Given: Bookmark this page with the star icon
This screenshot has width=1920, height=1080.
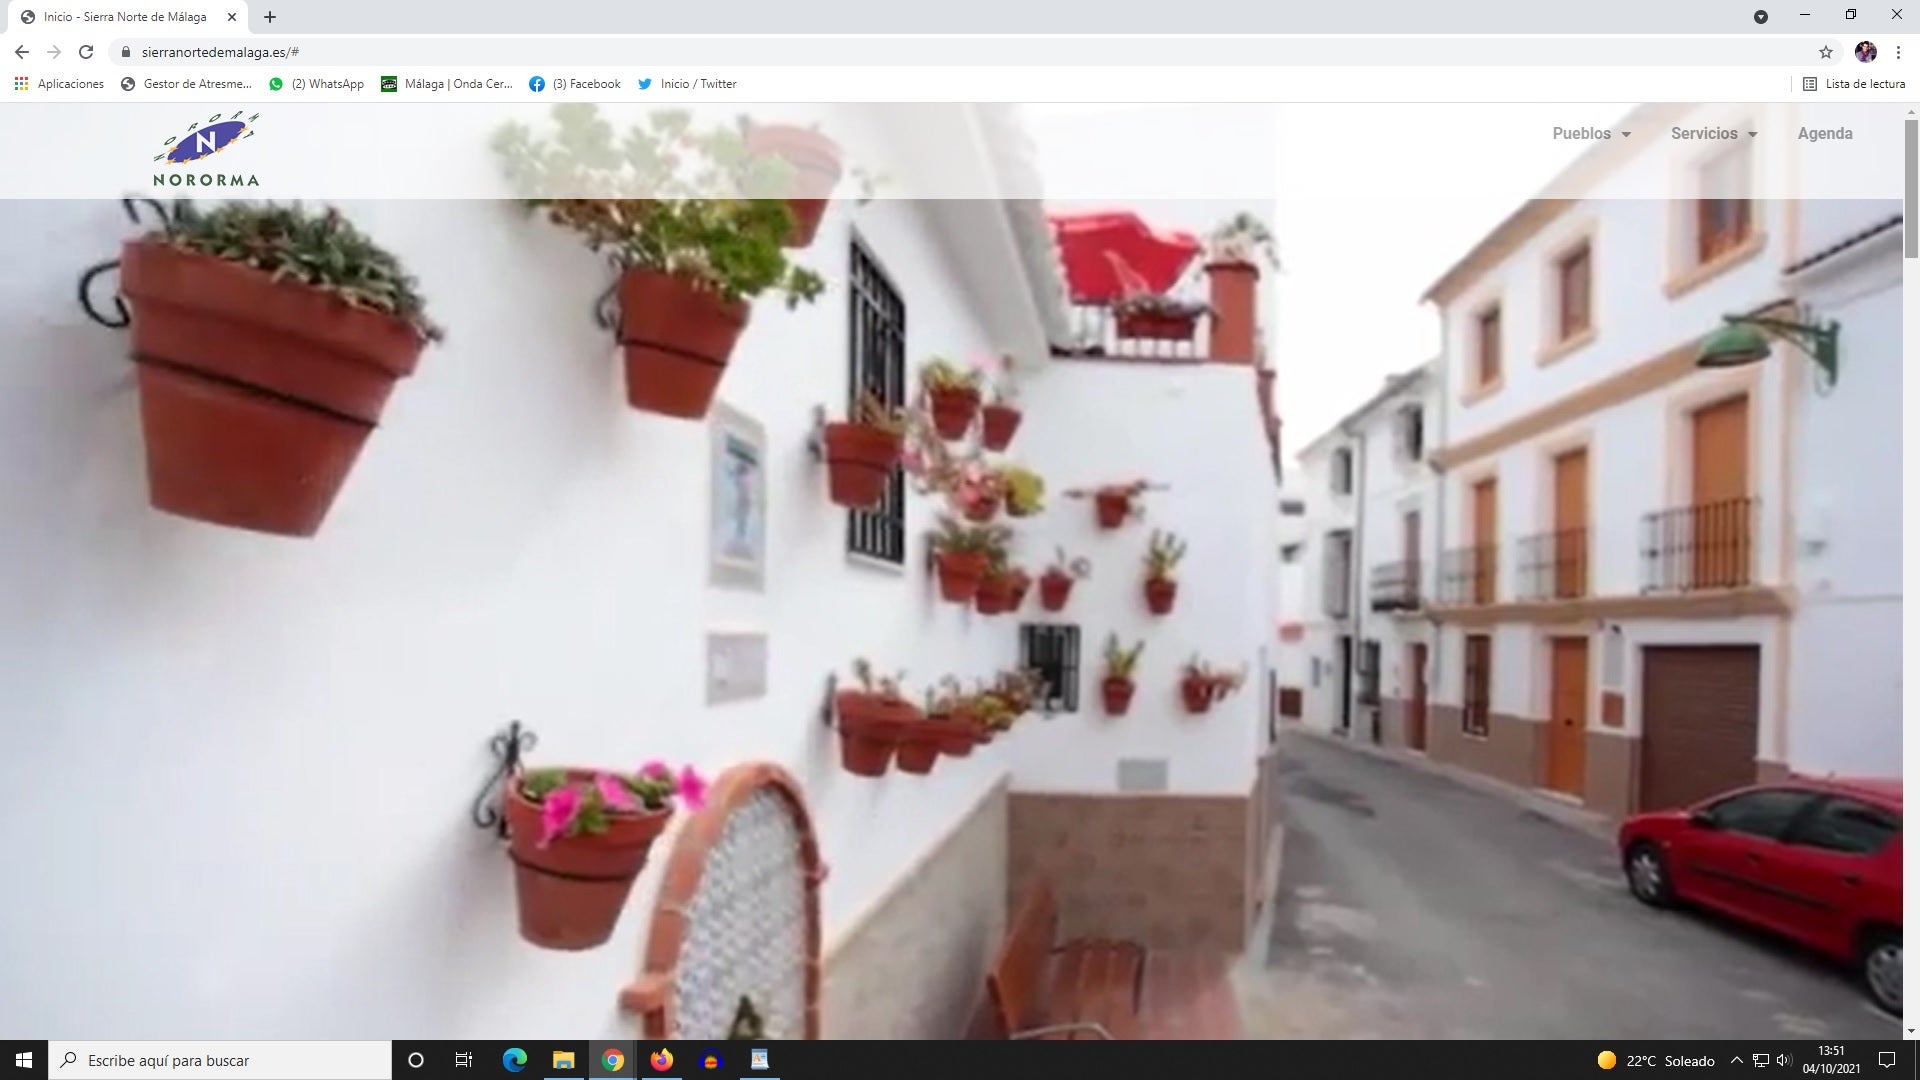Looking at the screenshot, I should [1827, 51].
